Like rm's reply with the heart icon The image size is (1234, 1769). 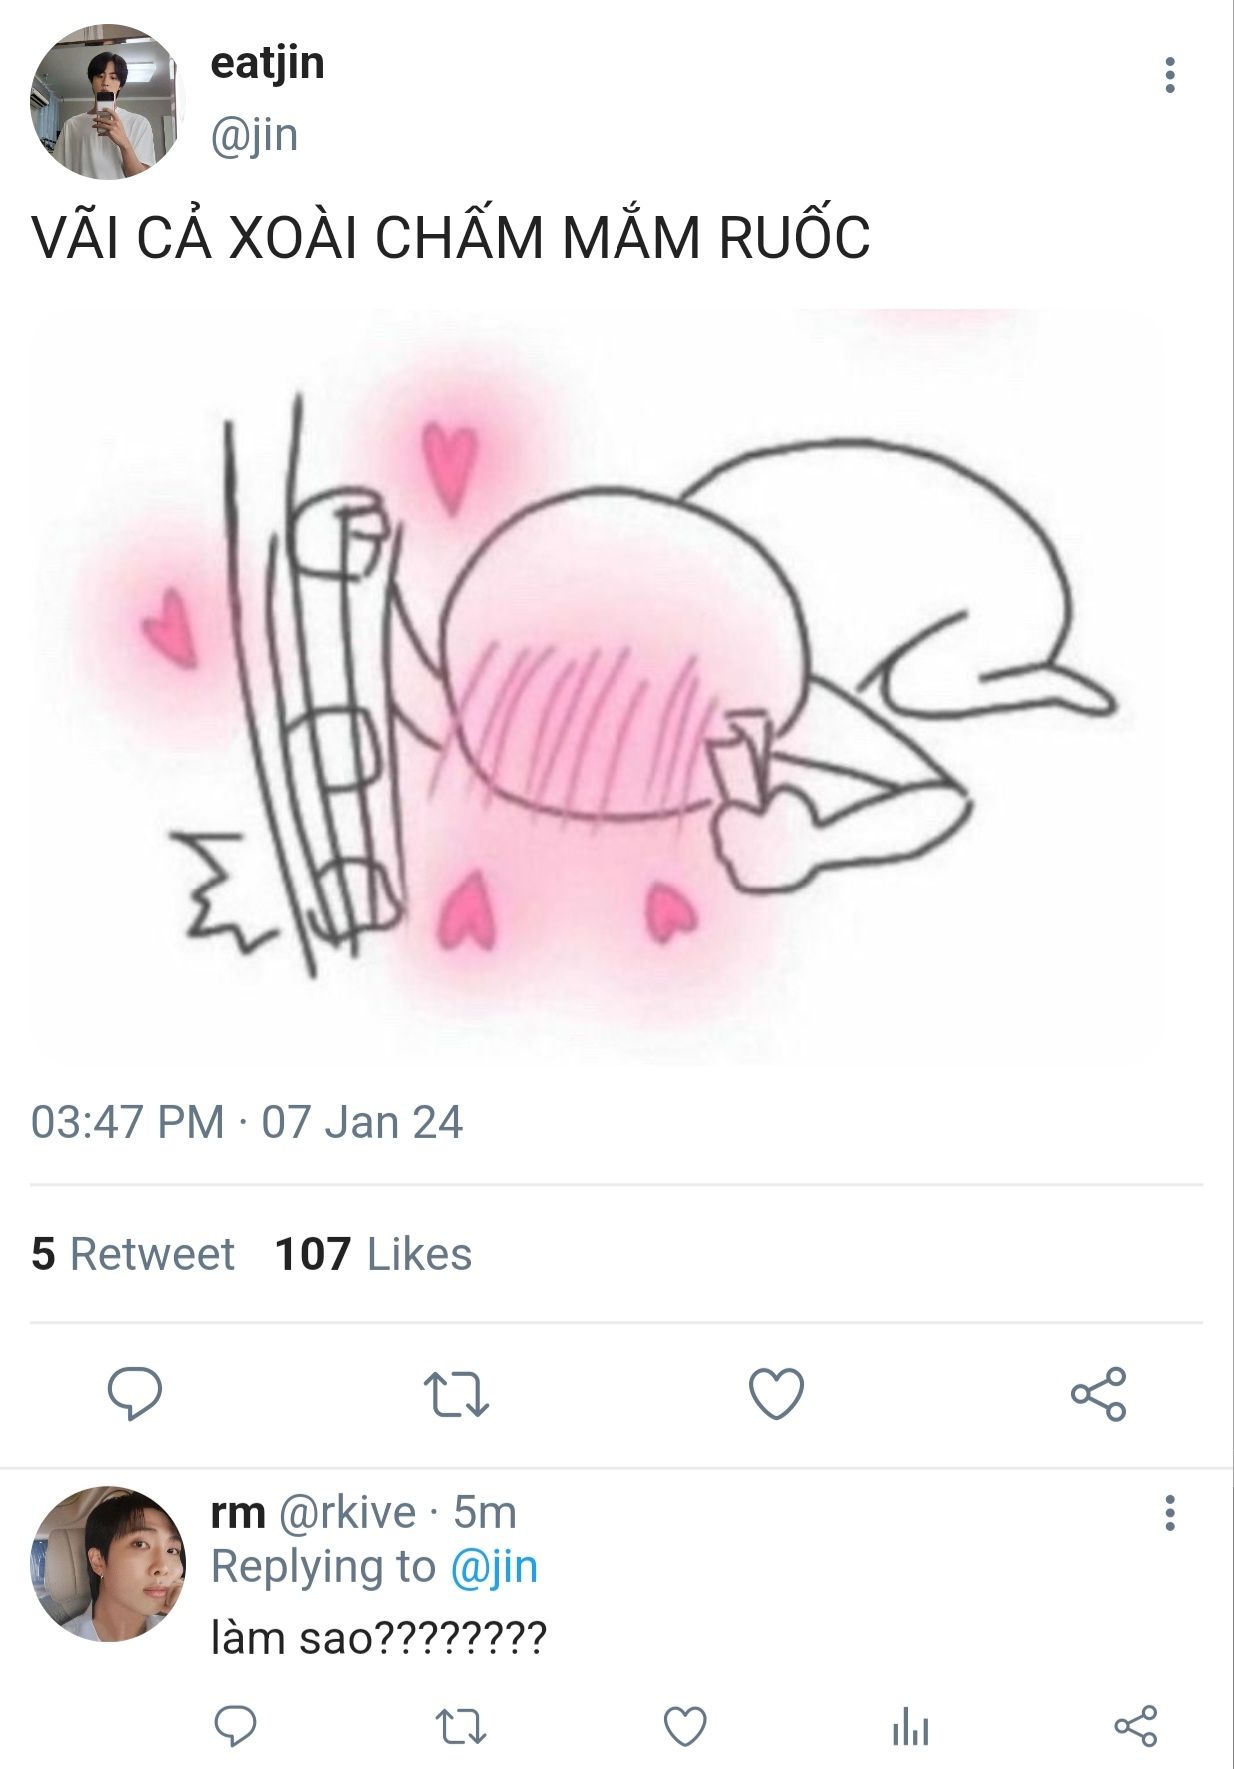685,1726
